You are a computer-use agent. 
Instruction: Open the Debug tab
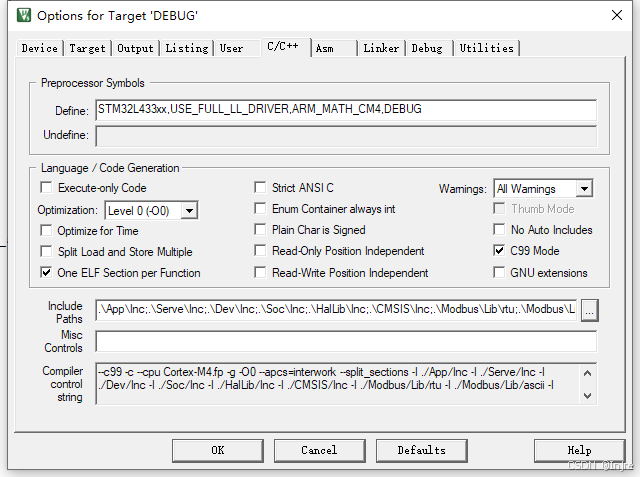click(x=427, y=48)
